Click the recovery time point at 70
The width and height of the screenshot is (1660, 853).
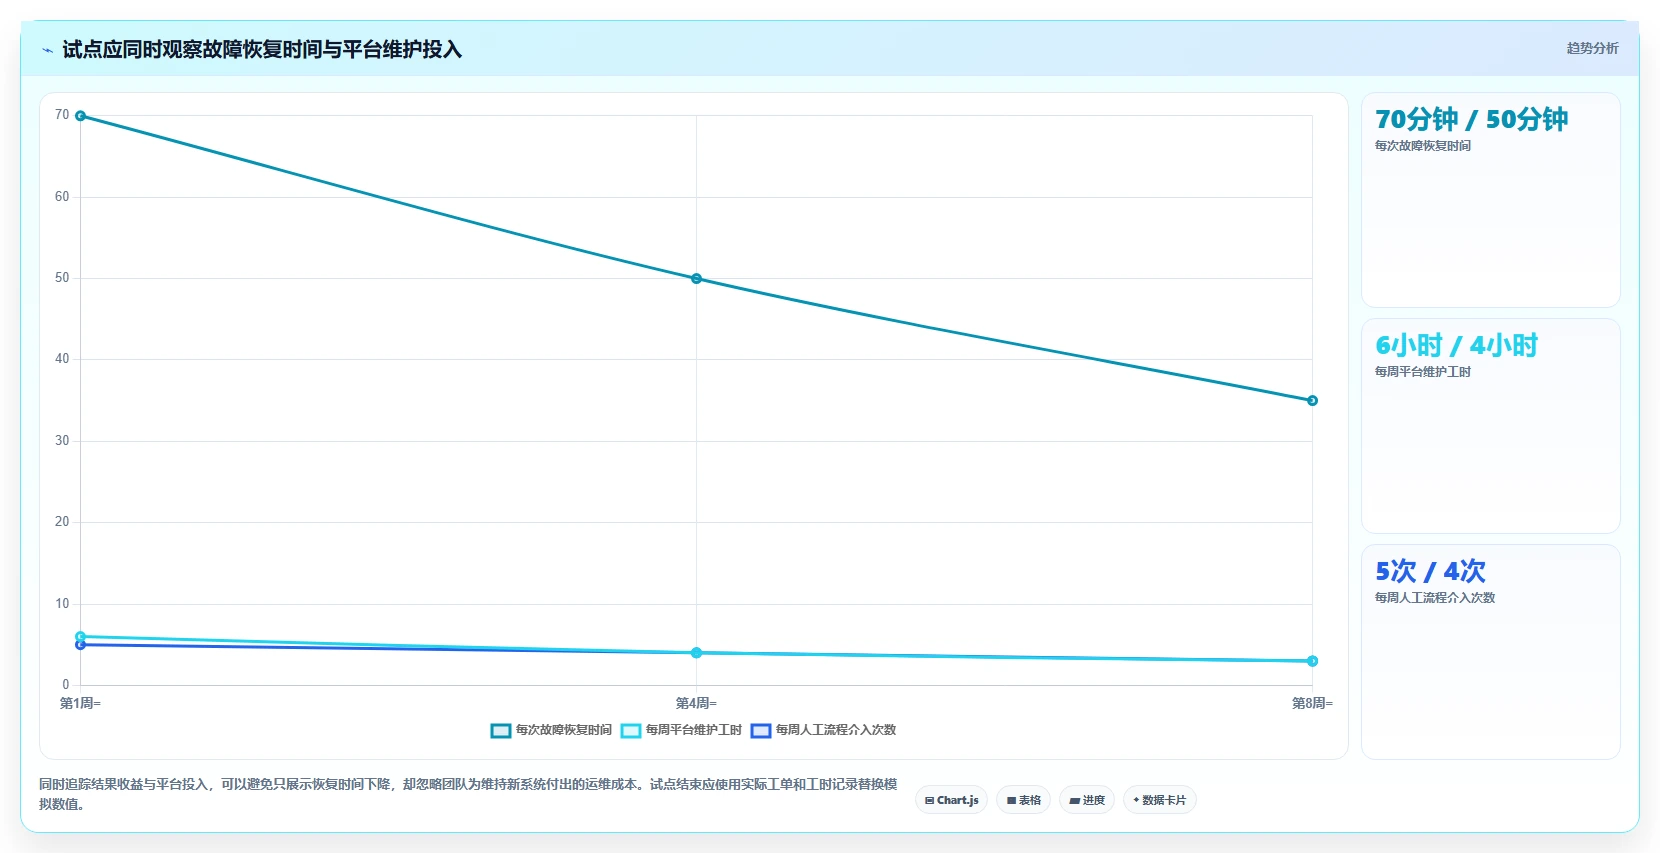click(x=81, y=116)
